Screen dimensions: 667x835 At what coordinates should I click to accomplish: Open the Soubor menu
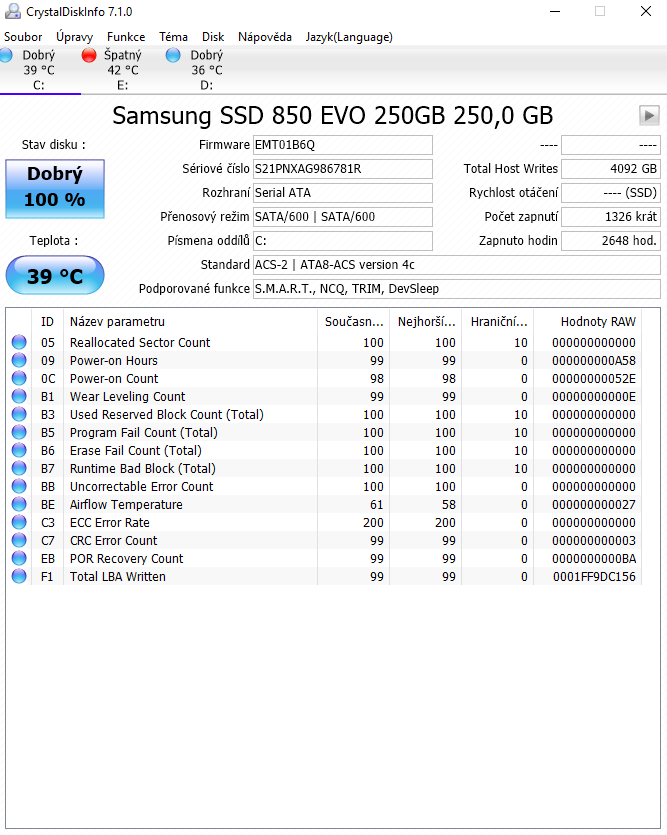click(23, 37)
